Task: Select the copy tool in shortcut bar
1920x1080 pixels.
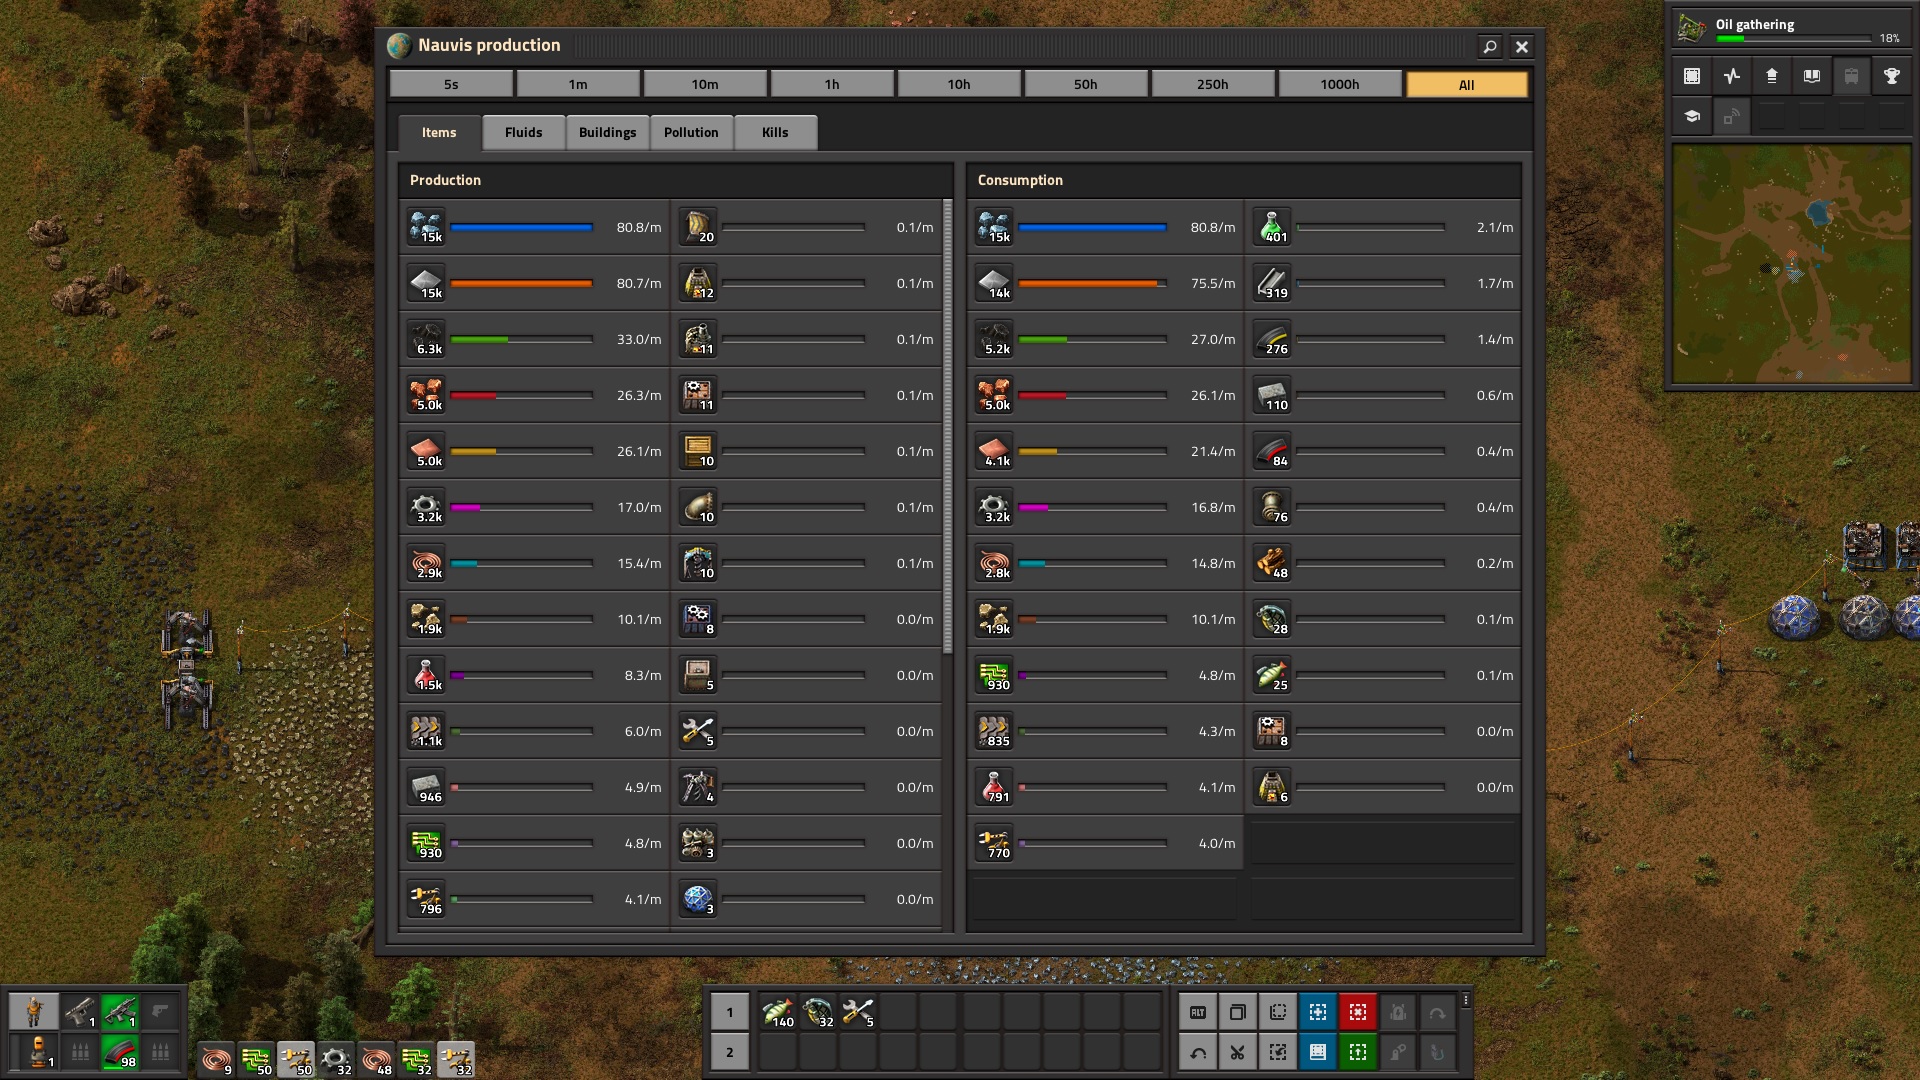Action: tap(1238, 1012)
